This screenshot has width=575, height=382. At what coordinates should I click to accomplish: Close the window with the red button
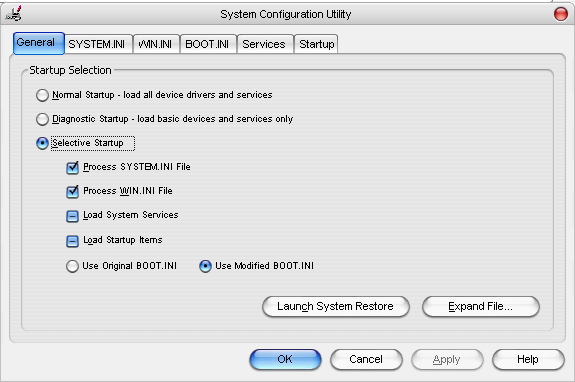click(560, 14)
